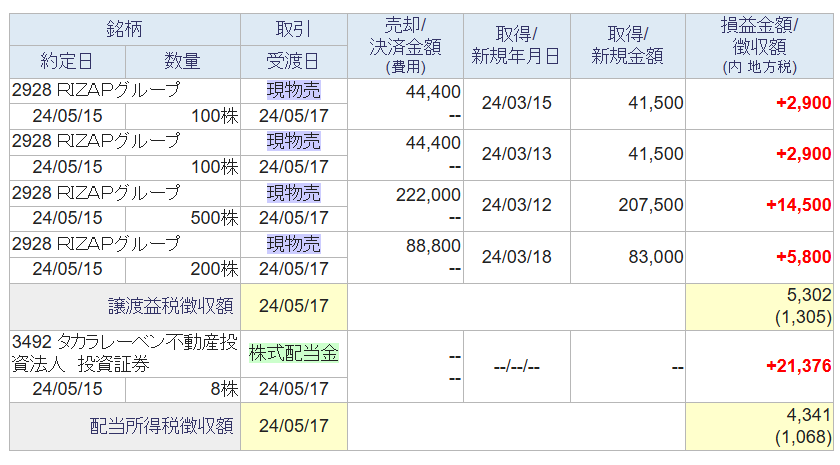Click the 88,800 sale amount
The image size is (840, 465).
[x=433, y=246]
